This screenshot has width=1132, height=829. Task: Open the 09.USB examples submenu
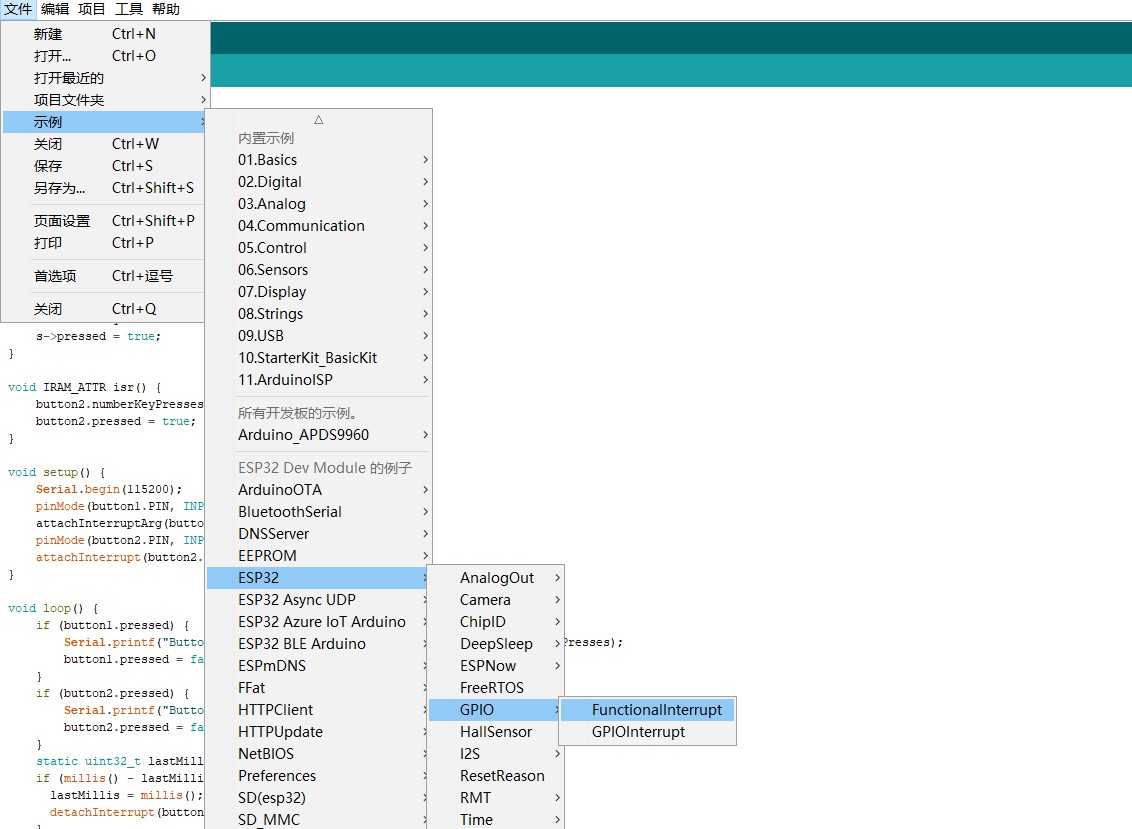(x=318, y=336)
